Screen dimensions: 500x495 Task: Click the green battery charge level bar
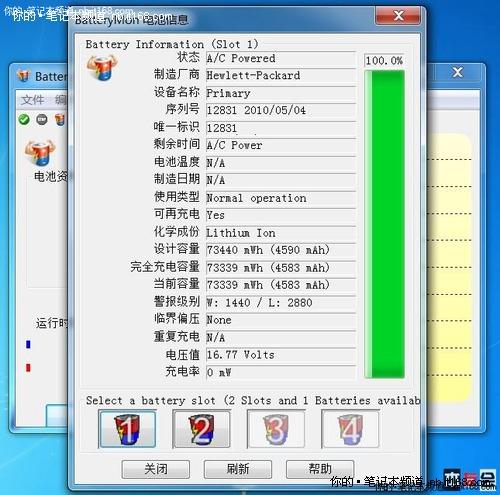pyautogui.click(x=385, y=224)
